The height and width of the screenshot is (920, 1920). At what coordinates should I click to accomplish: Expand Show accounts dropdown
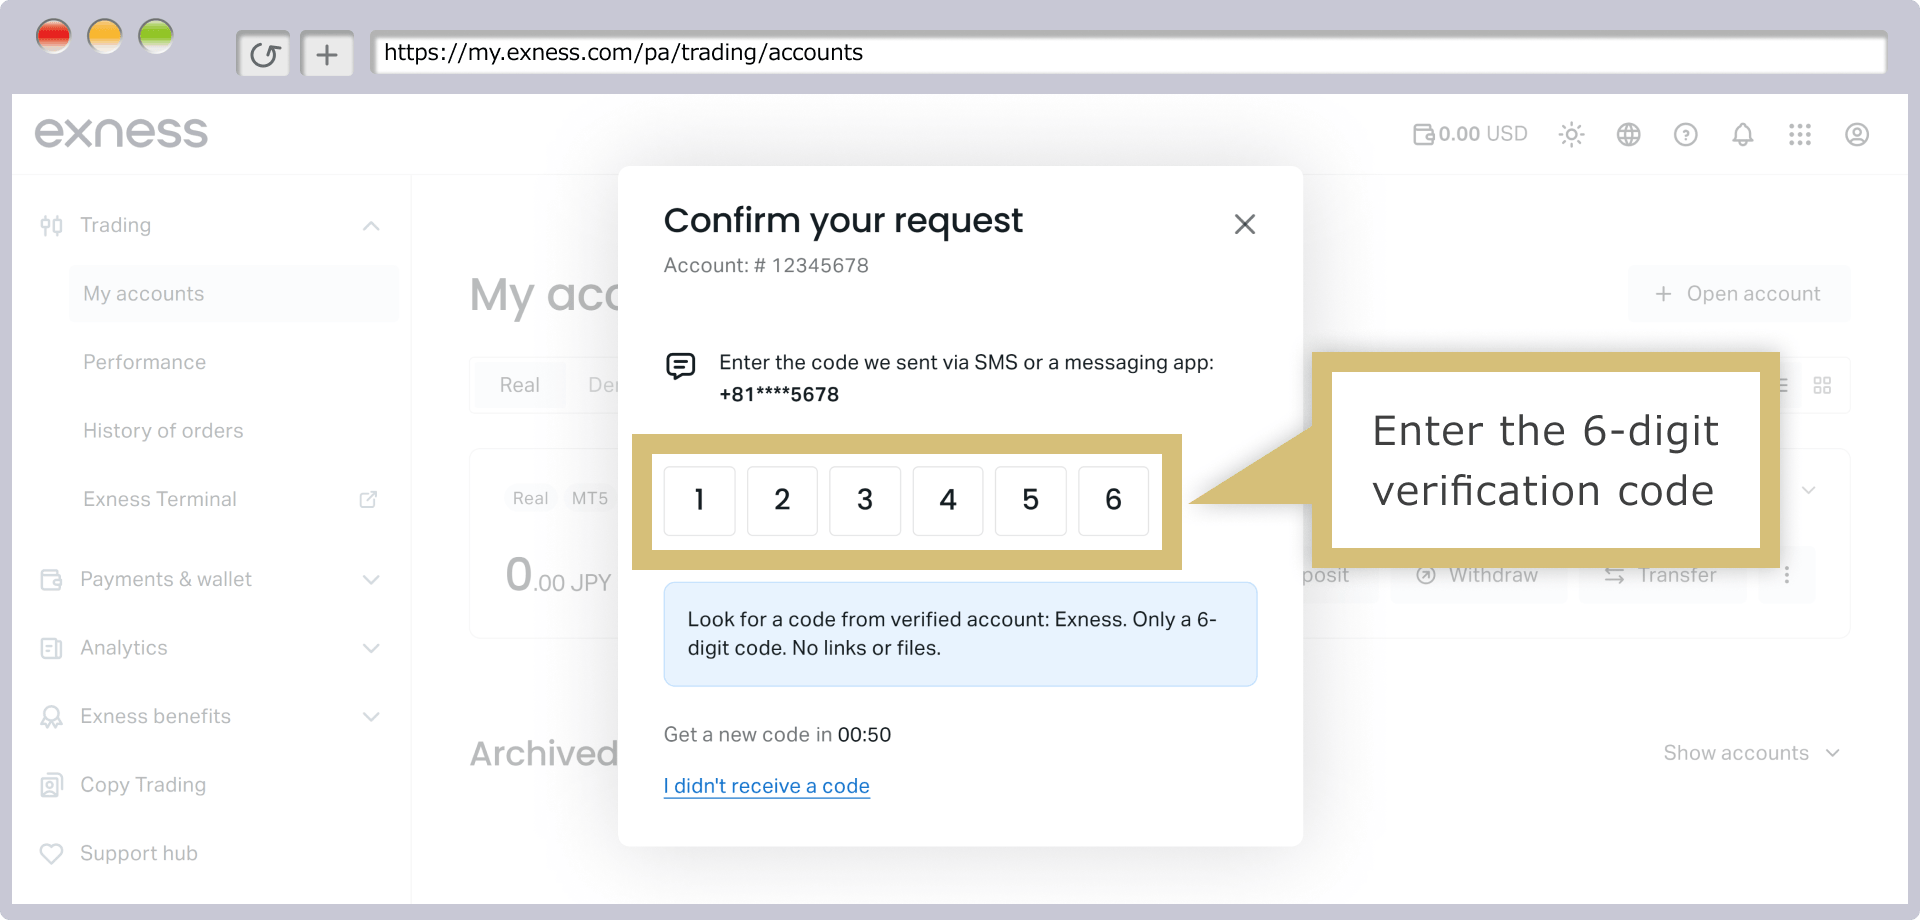(x=1751, y=753)
